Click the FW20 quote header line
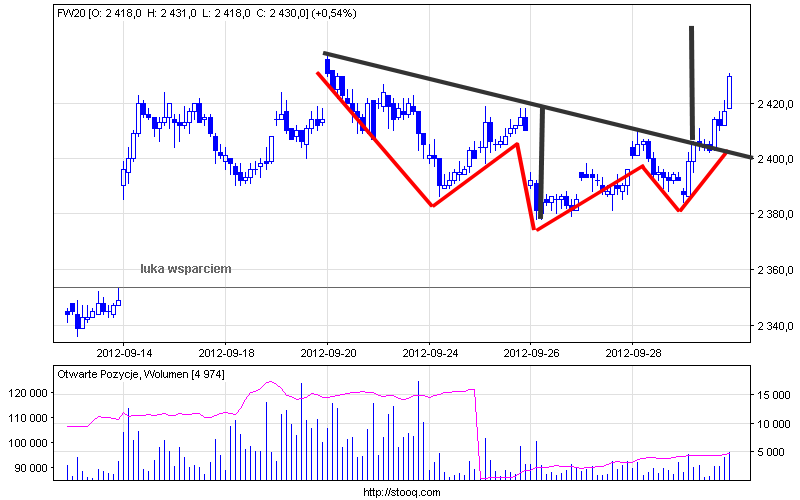800x500 pixels. click(207, 14)
